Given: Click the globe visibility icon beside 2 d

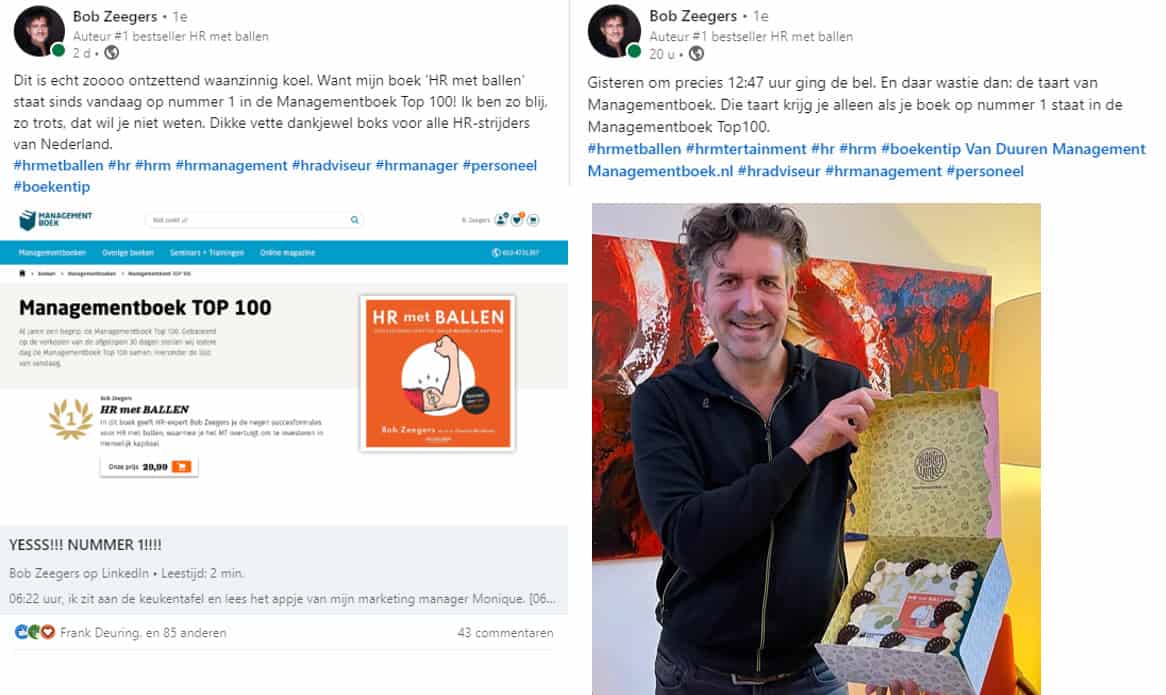Looking at the screenshot, I should (112, 53).
